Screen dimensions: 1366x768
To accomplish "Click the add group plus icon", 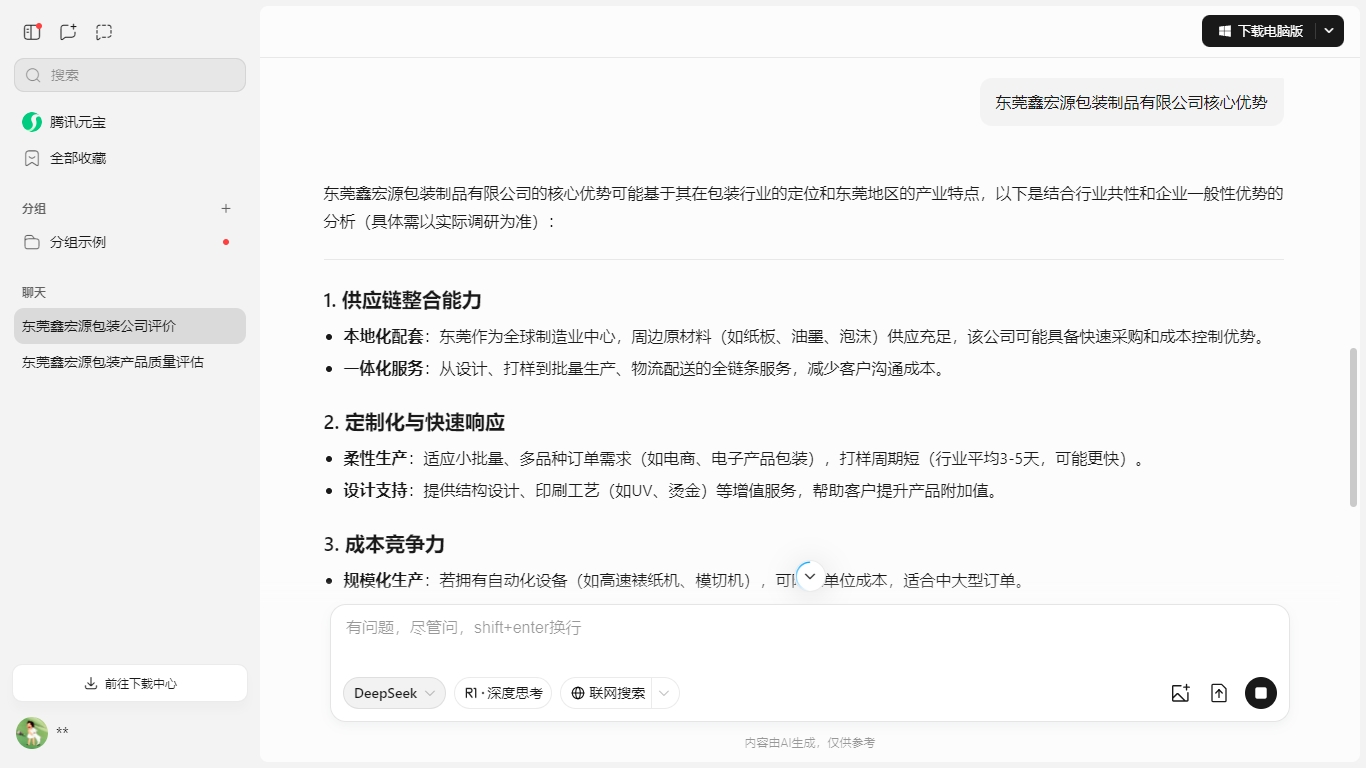I will coord(226,209).
